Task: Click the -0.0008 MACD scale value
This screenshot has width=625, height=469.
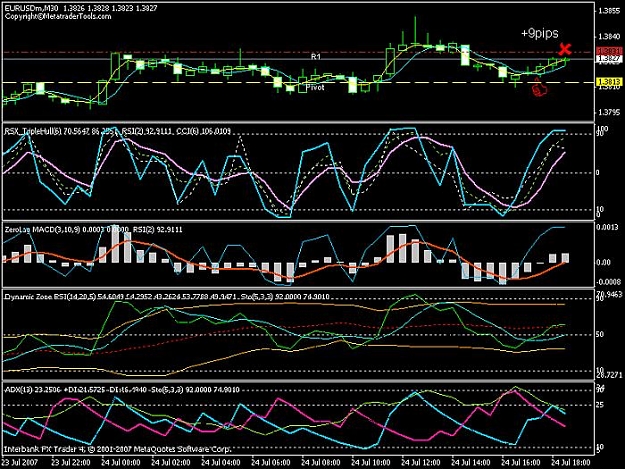Action: point(608,282)
